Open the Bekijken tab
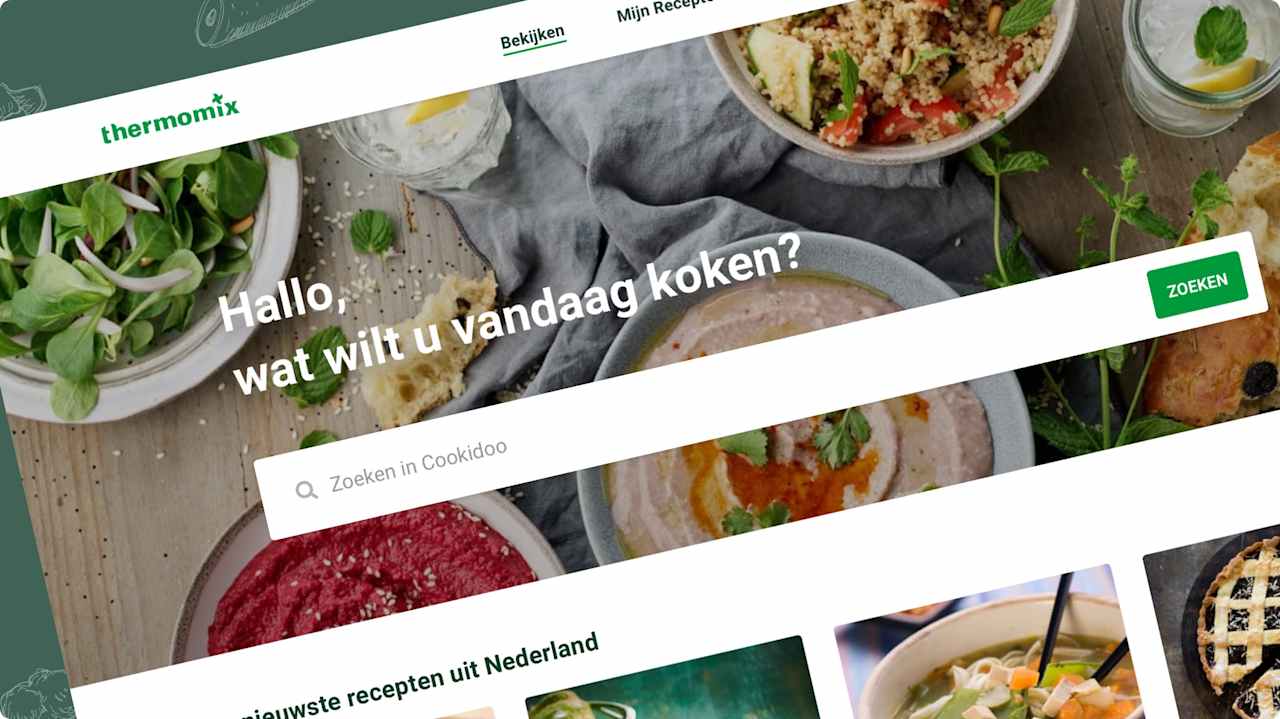The width and height of the screenshot is (1280, 719). coord(533,39)
